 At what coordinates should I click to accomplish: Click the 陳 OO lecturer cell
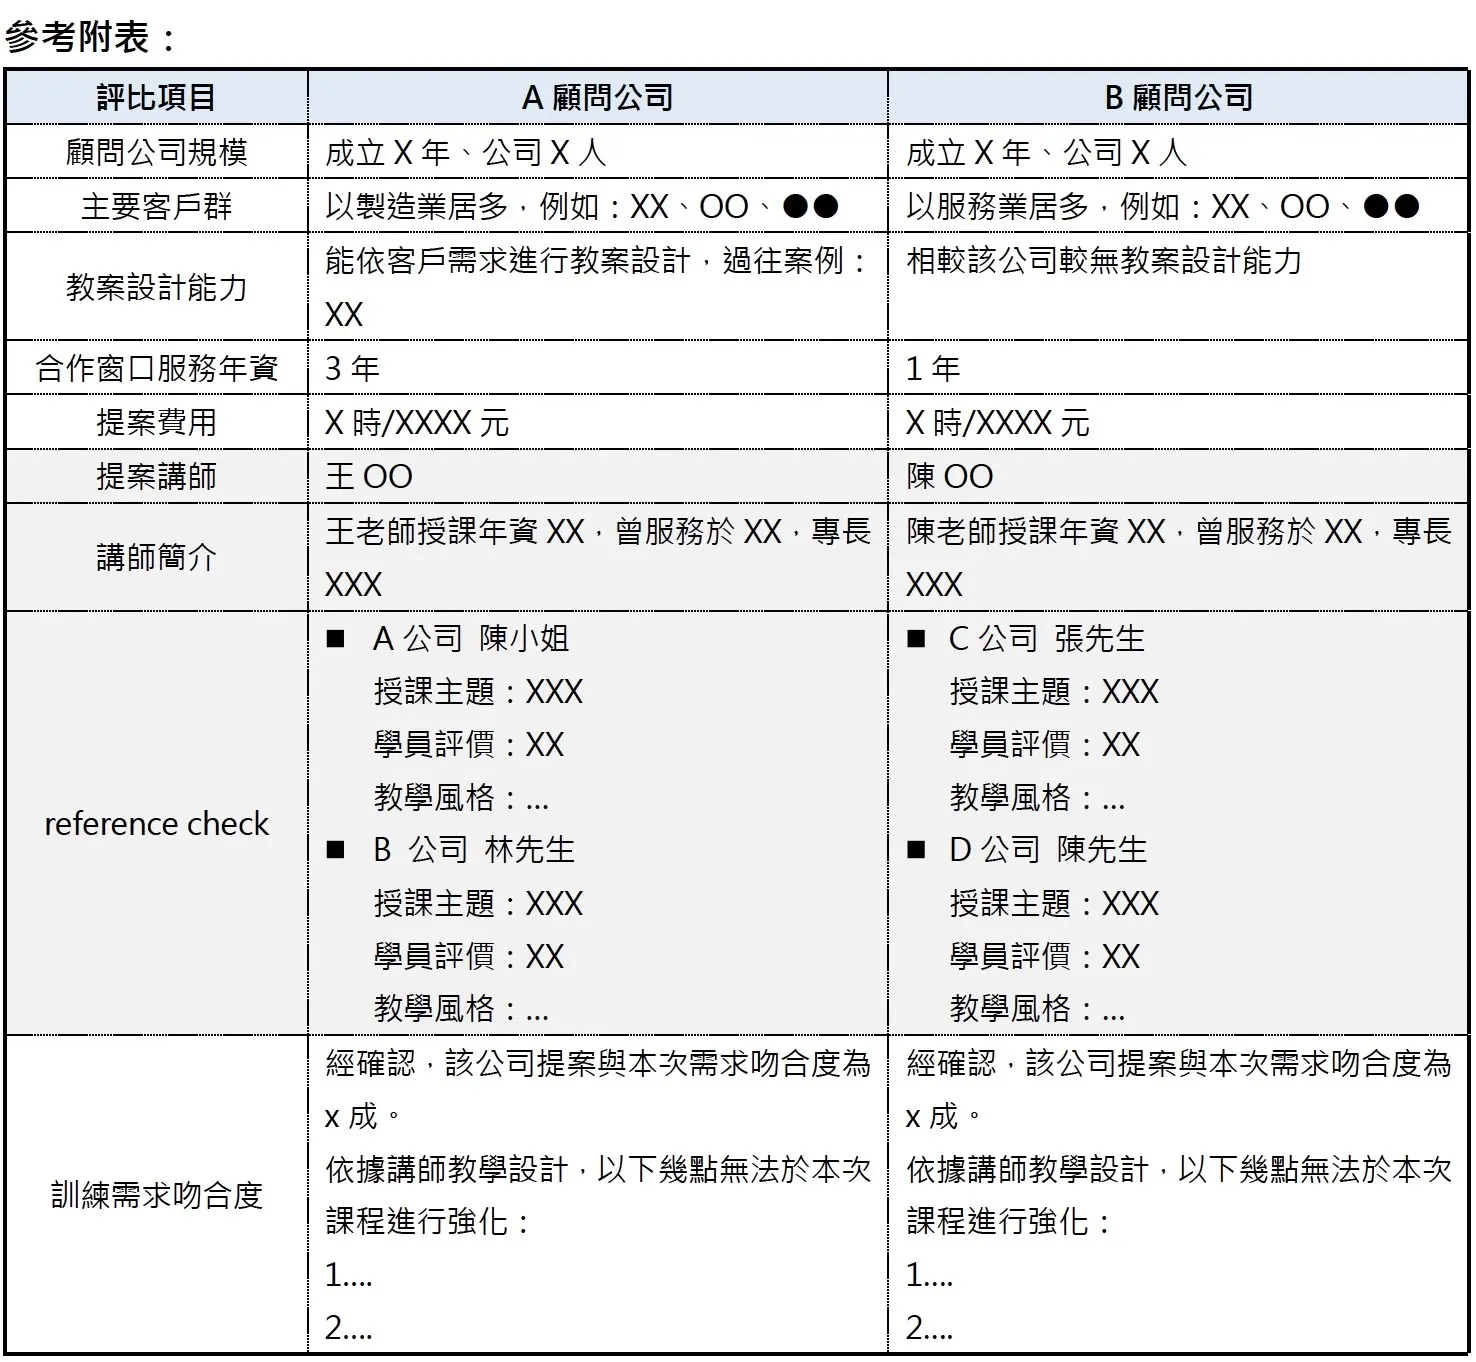point(1178,476)
